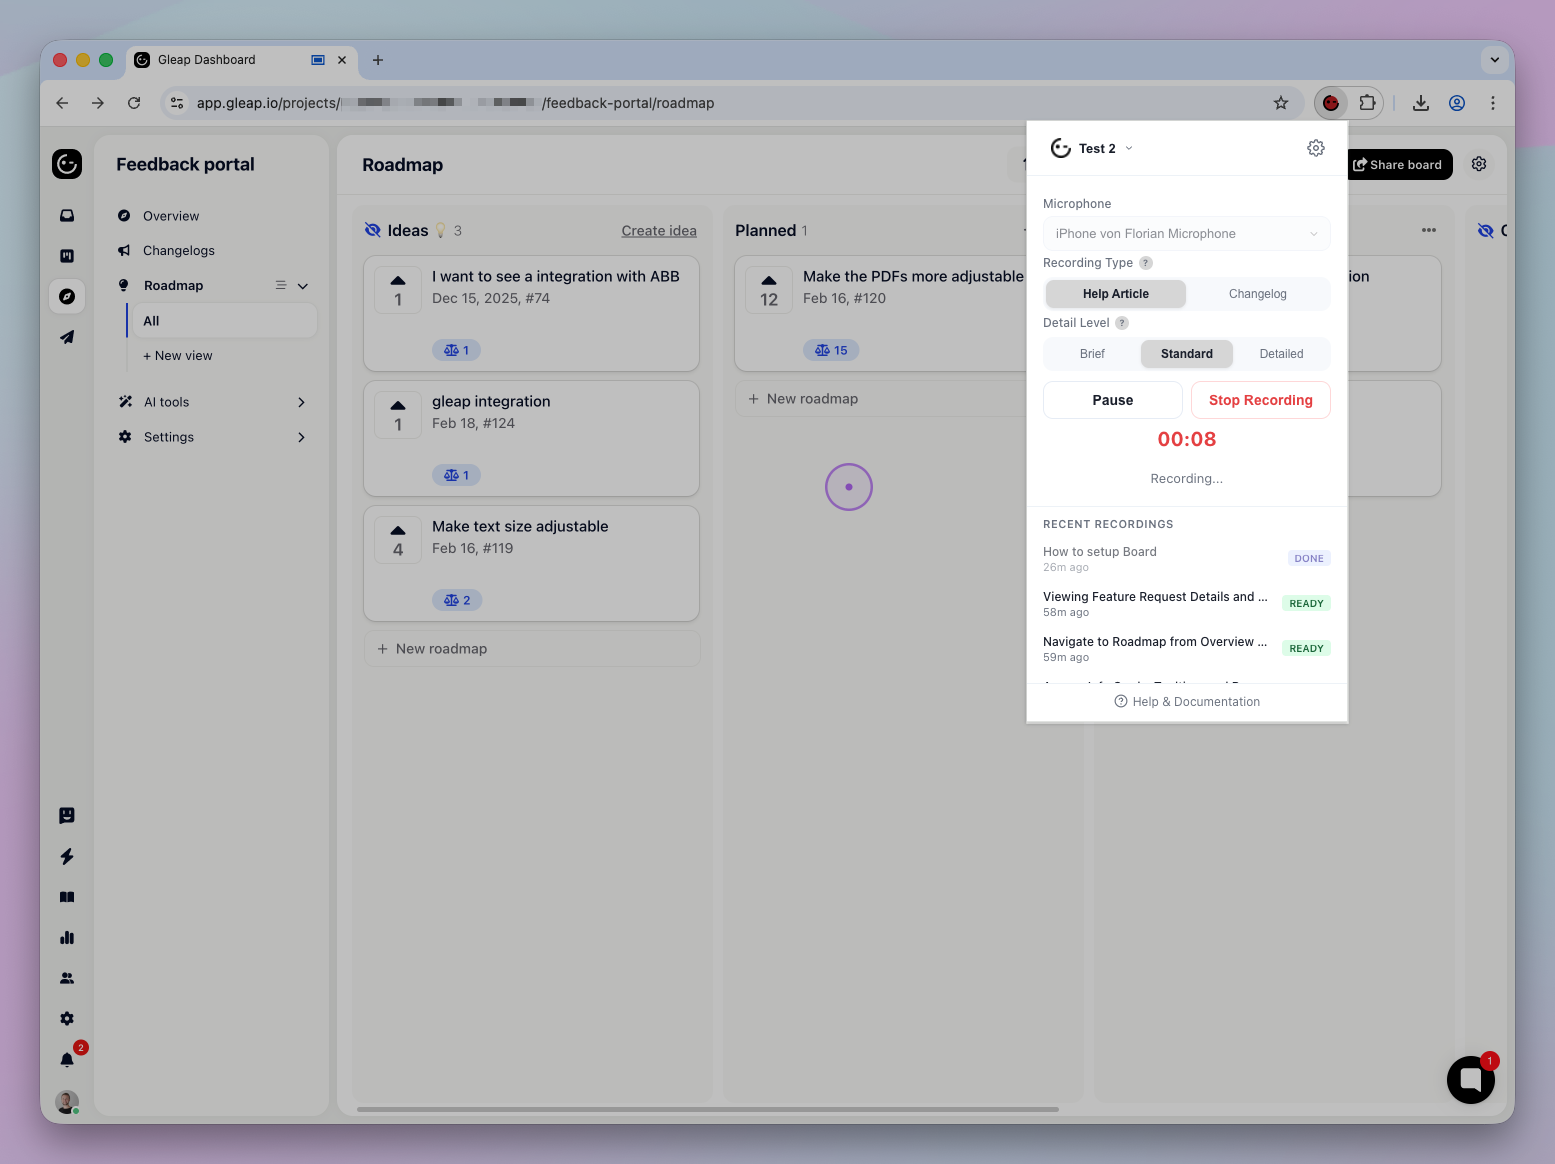Open the horizontal three-dot roadmap column menu
1555x1164 pixels.
[1429, 230]
